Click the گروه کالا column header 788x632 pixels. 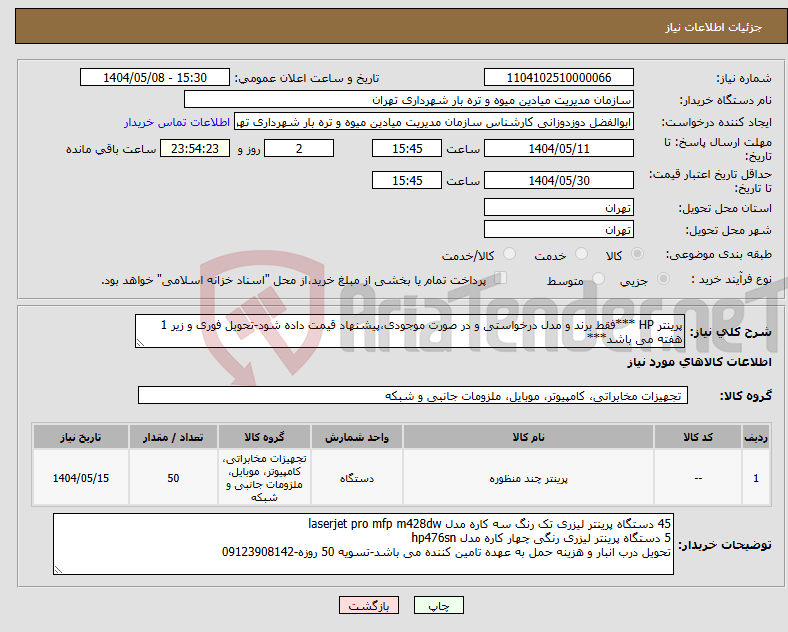coord(264,437)
